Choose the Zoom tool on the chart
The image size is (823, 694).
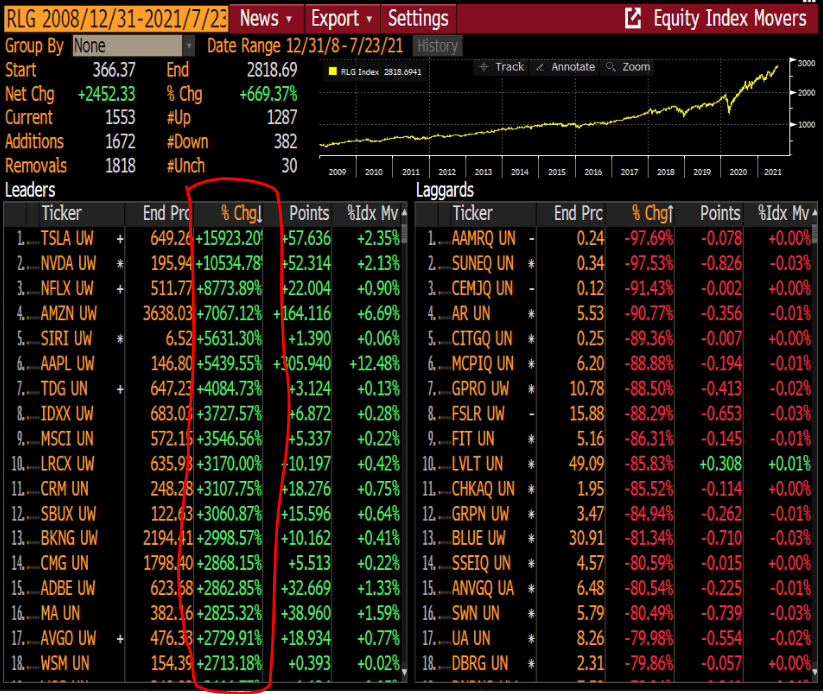pyautogui.click(x=628, y=67)
